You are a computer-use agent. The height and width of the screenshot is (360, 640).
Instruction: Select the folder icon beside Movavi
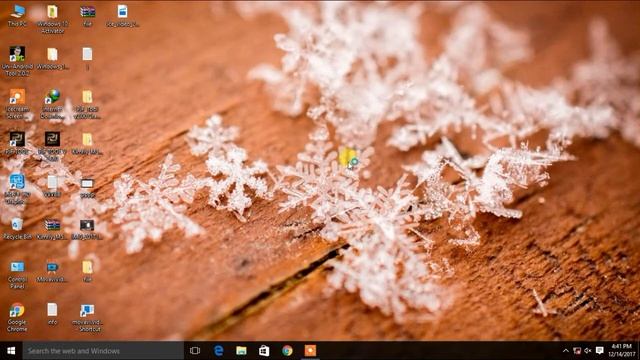[x=87, y=271]
